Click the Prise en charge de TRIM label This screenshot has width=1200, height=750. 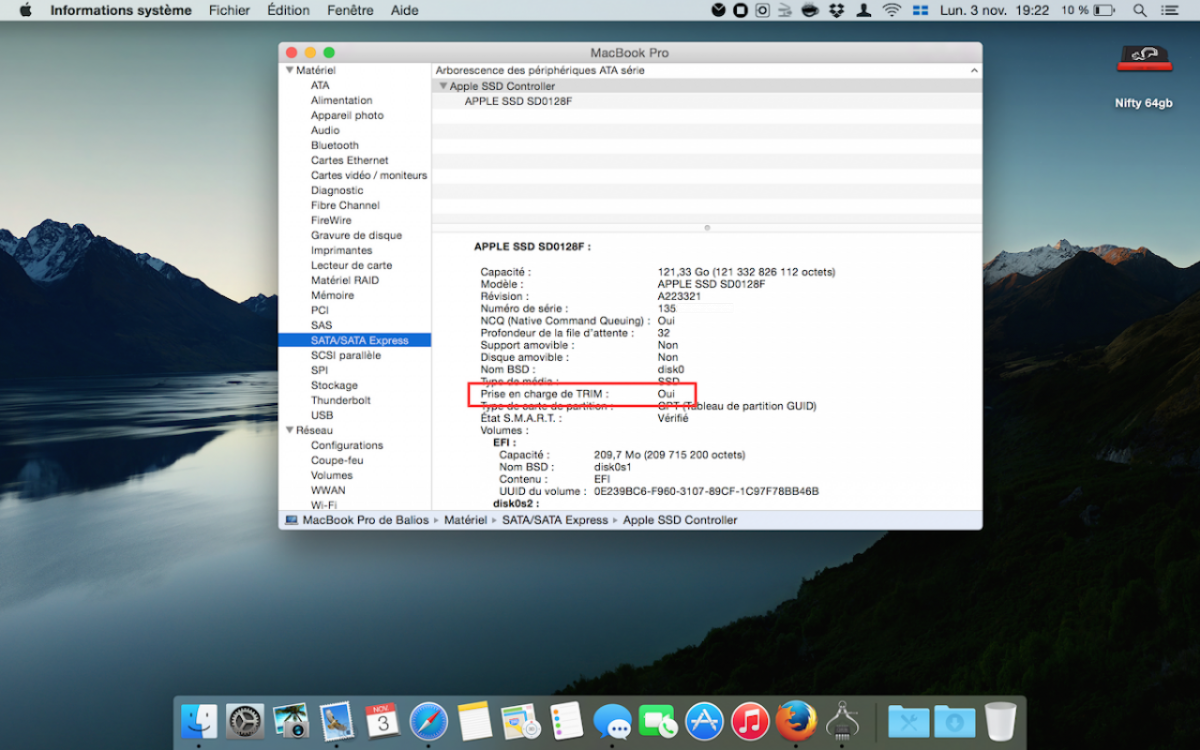point(545,394)
